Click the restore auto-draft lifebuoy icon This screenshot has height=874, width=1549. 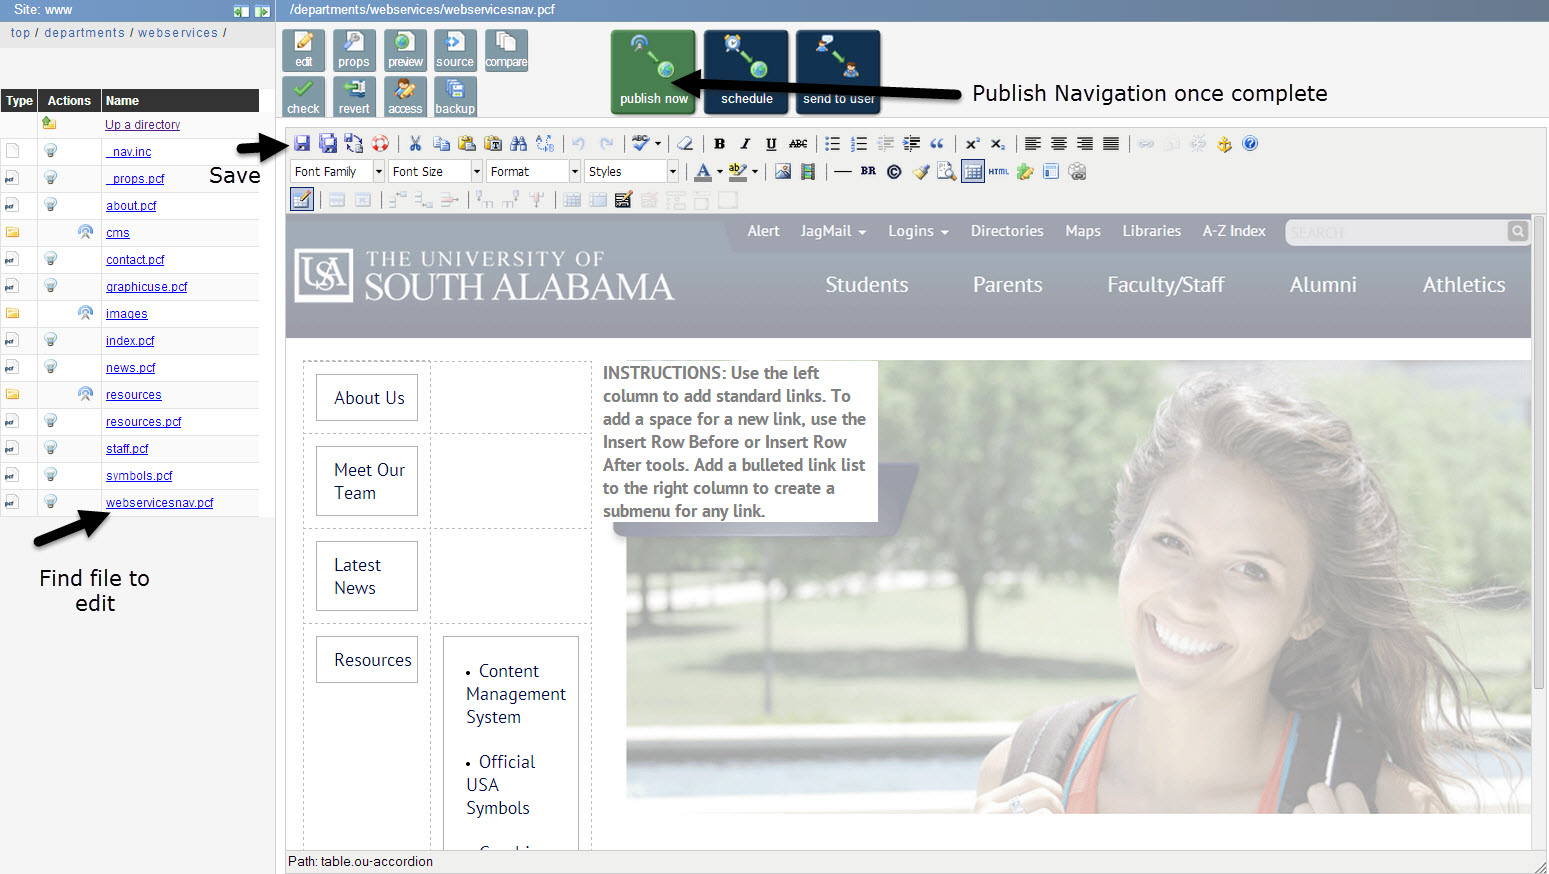[380, 144]
